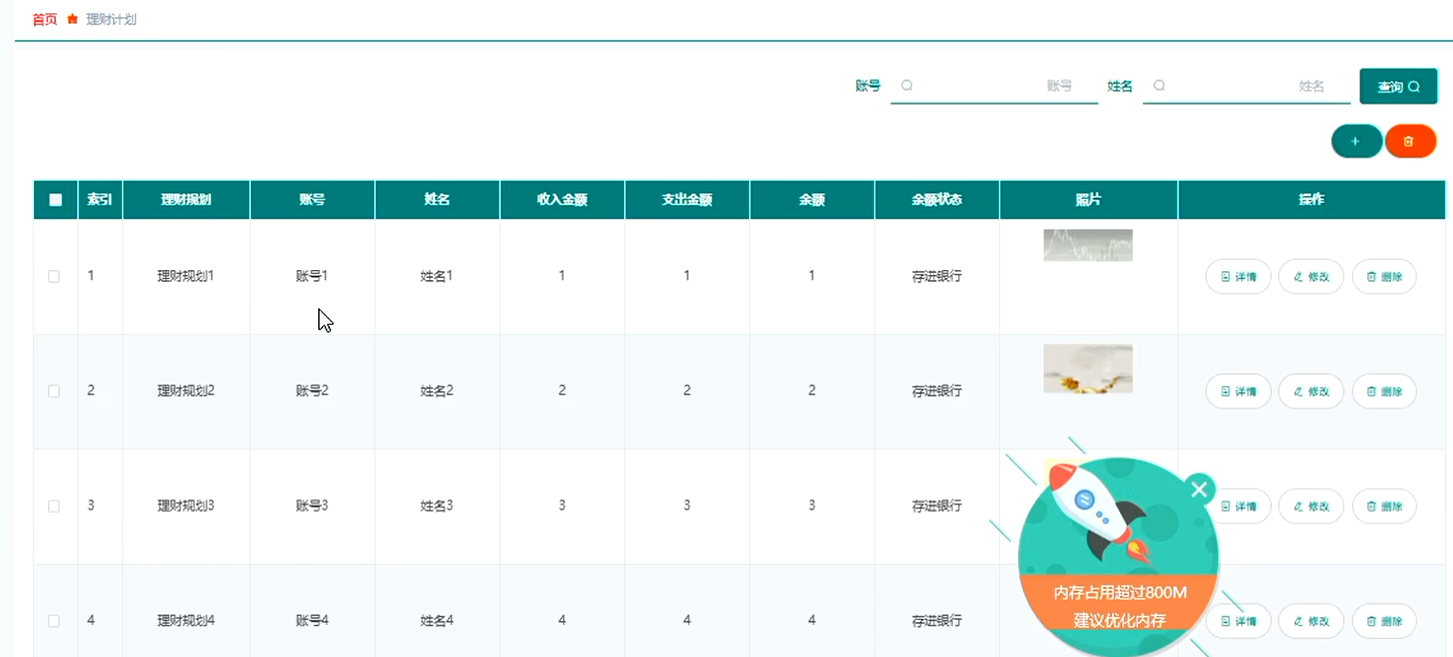The width and height of the screenshot is (1453, 657).
Task: Toggle the select-all checkbox in table header
Action: pos(55,199)
